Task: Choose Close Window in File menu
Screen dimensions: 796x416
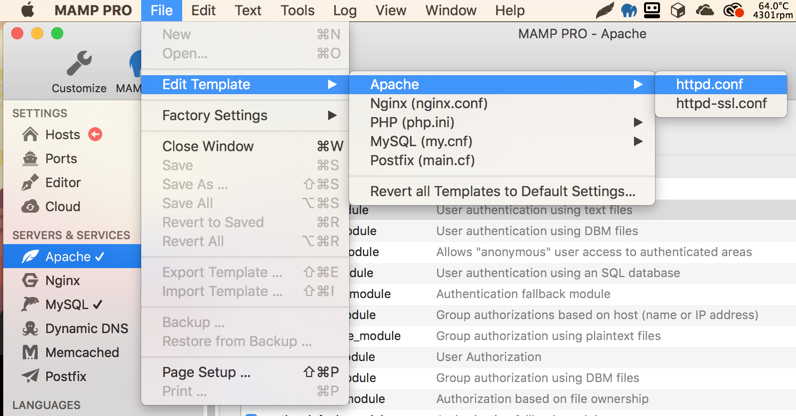Action: (x=245, y=146)
